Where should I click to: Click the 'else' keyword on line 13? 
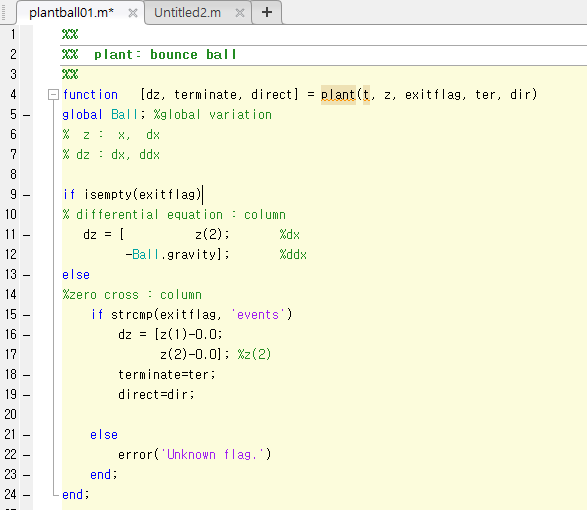pyautogui.click(x=76, y=275)
